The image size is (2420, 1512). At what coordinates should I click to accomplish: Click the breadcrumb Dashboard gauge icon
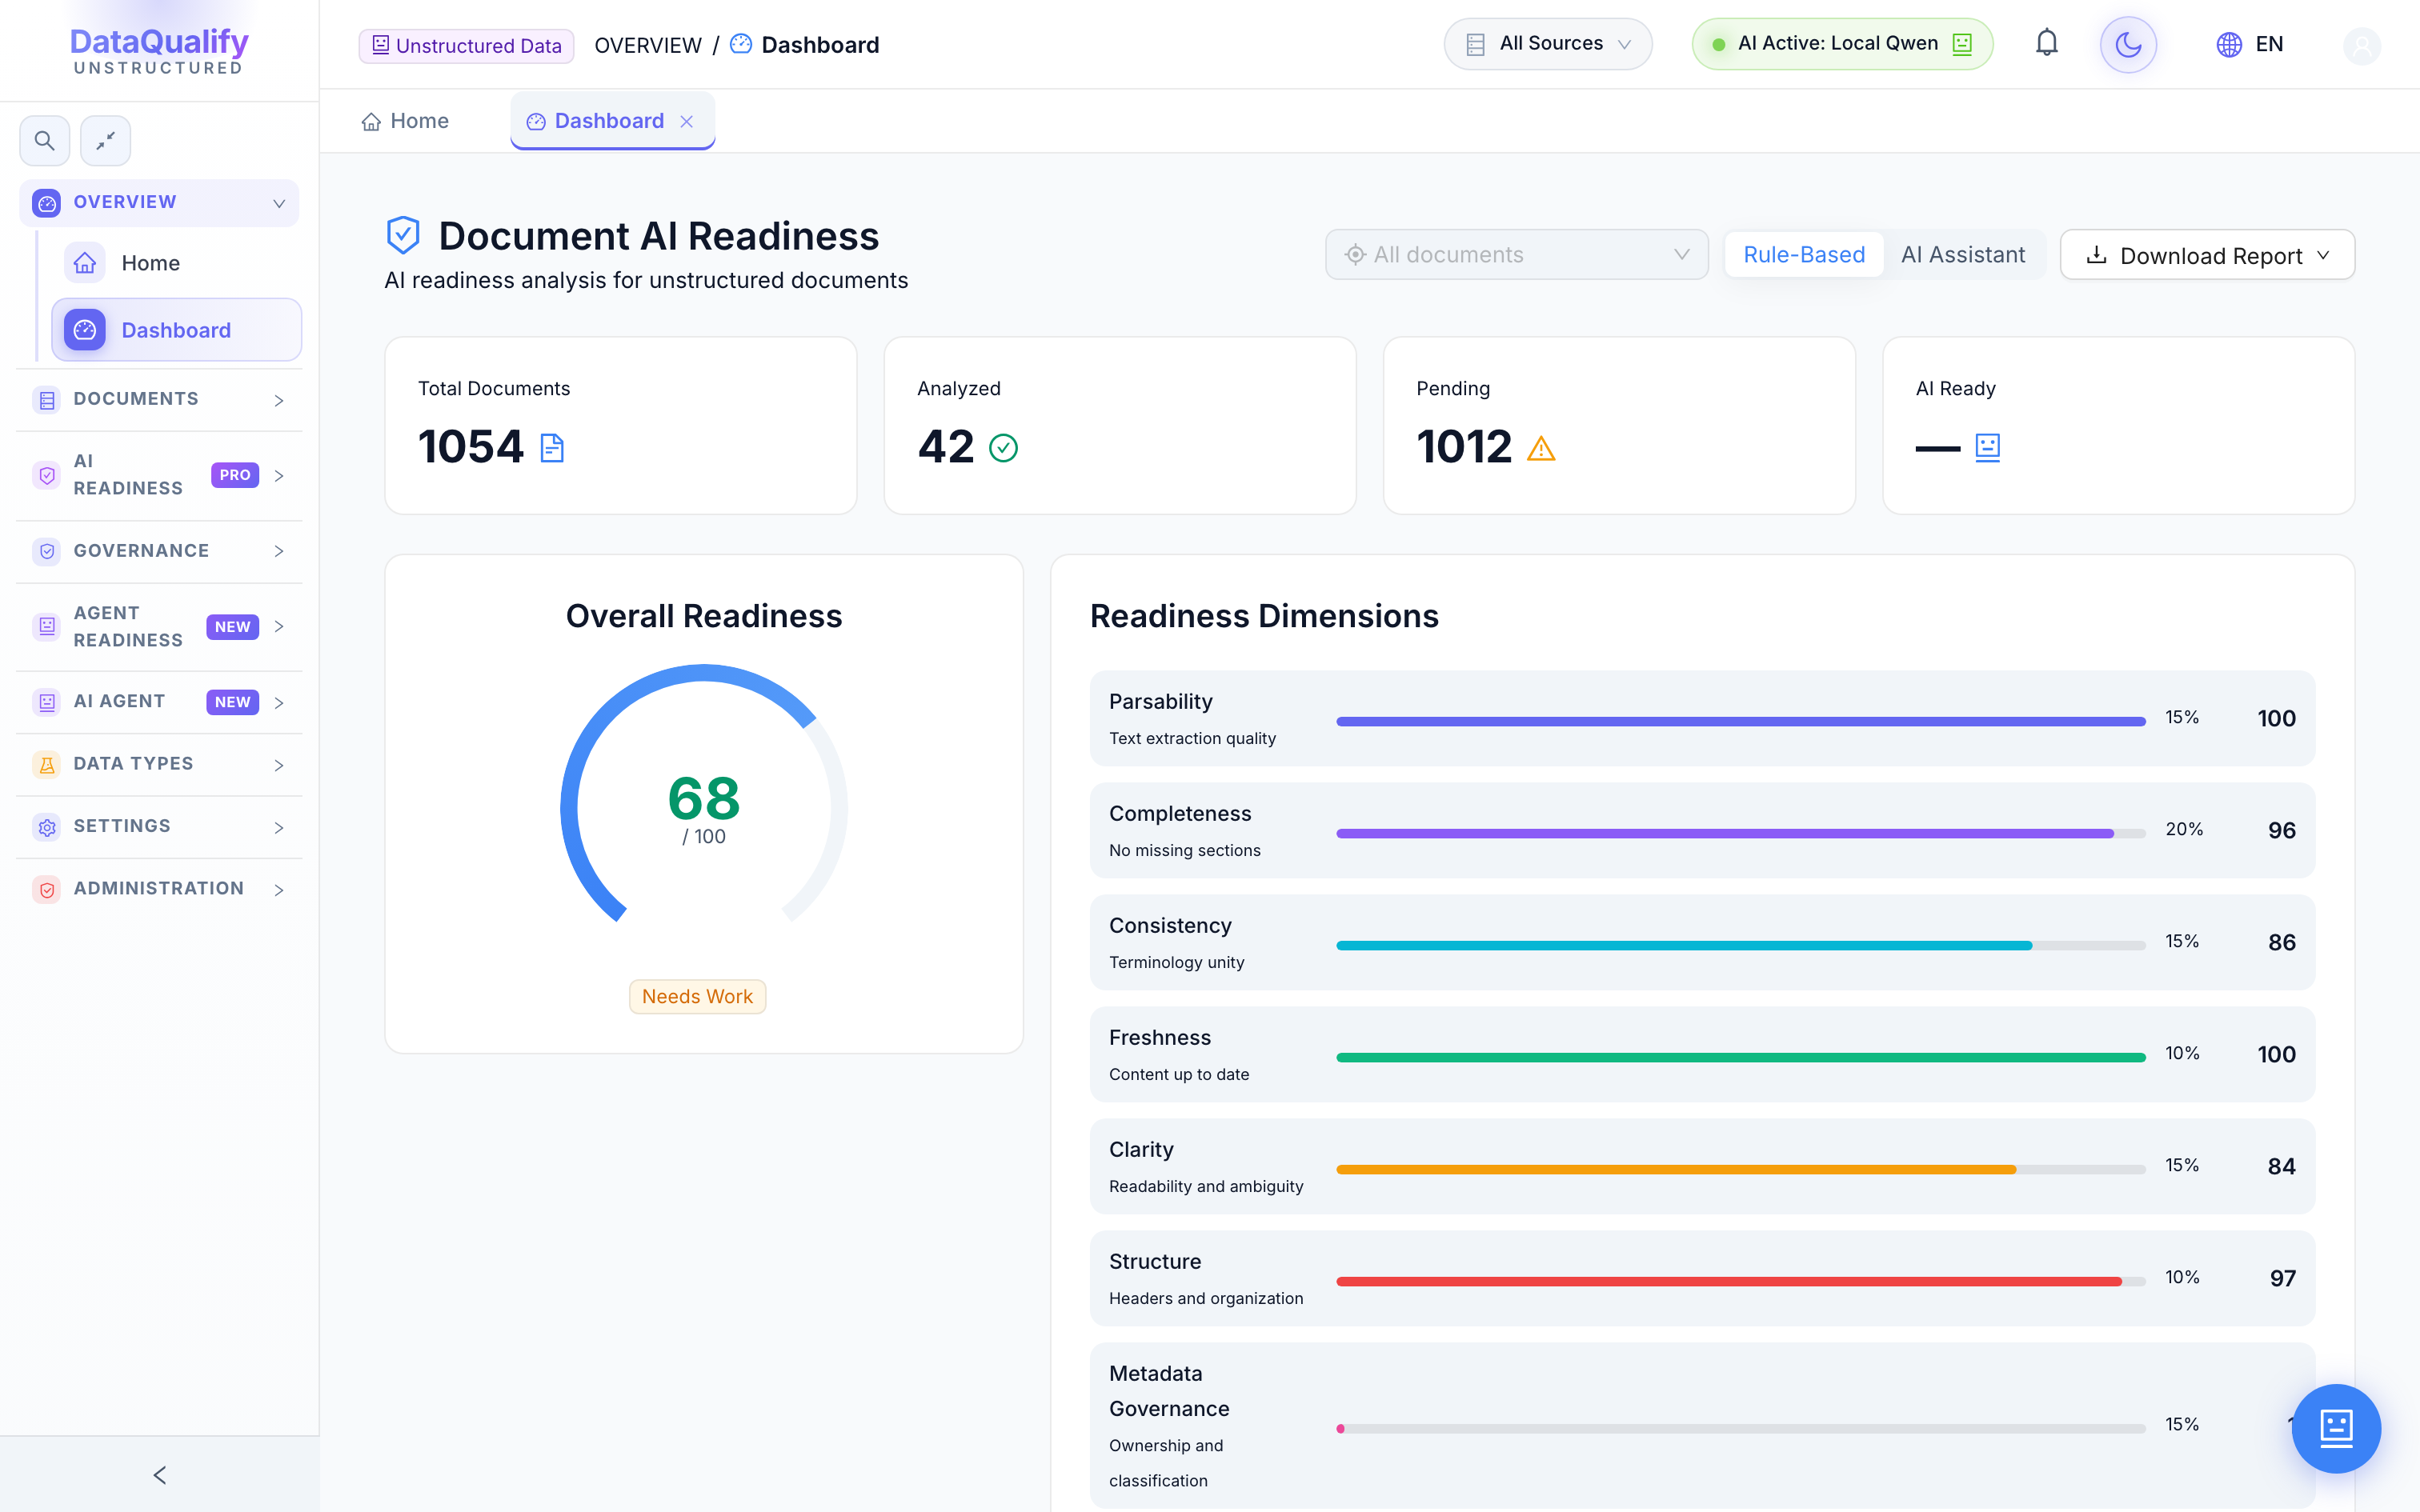(x=741, y=44)
